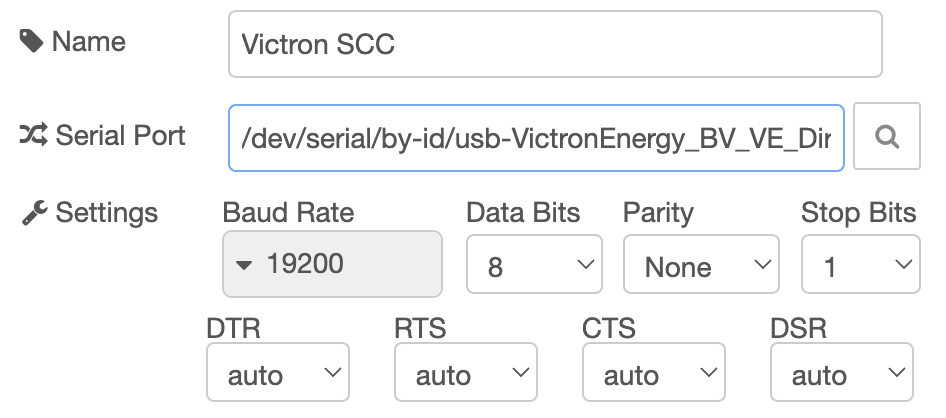Click the Data Bits heading label
Image resolution: width=946 pixels, height=418 pixels.
click(x=523, y=212)
